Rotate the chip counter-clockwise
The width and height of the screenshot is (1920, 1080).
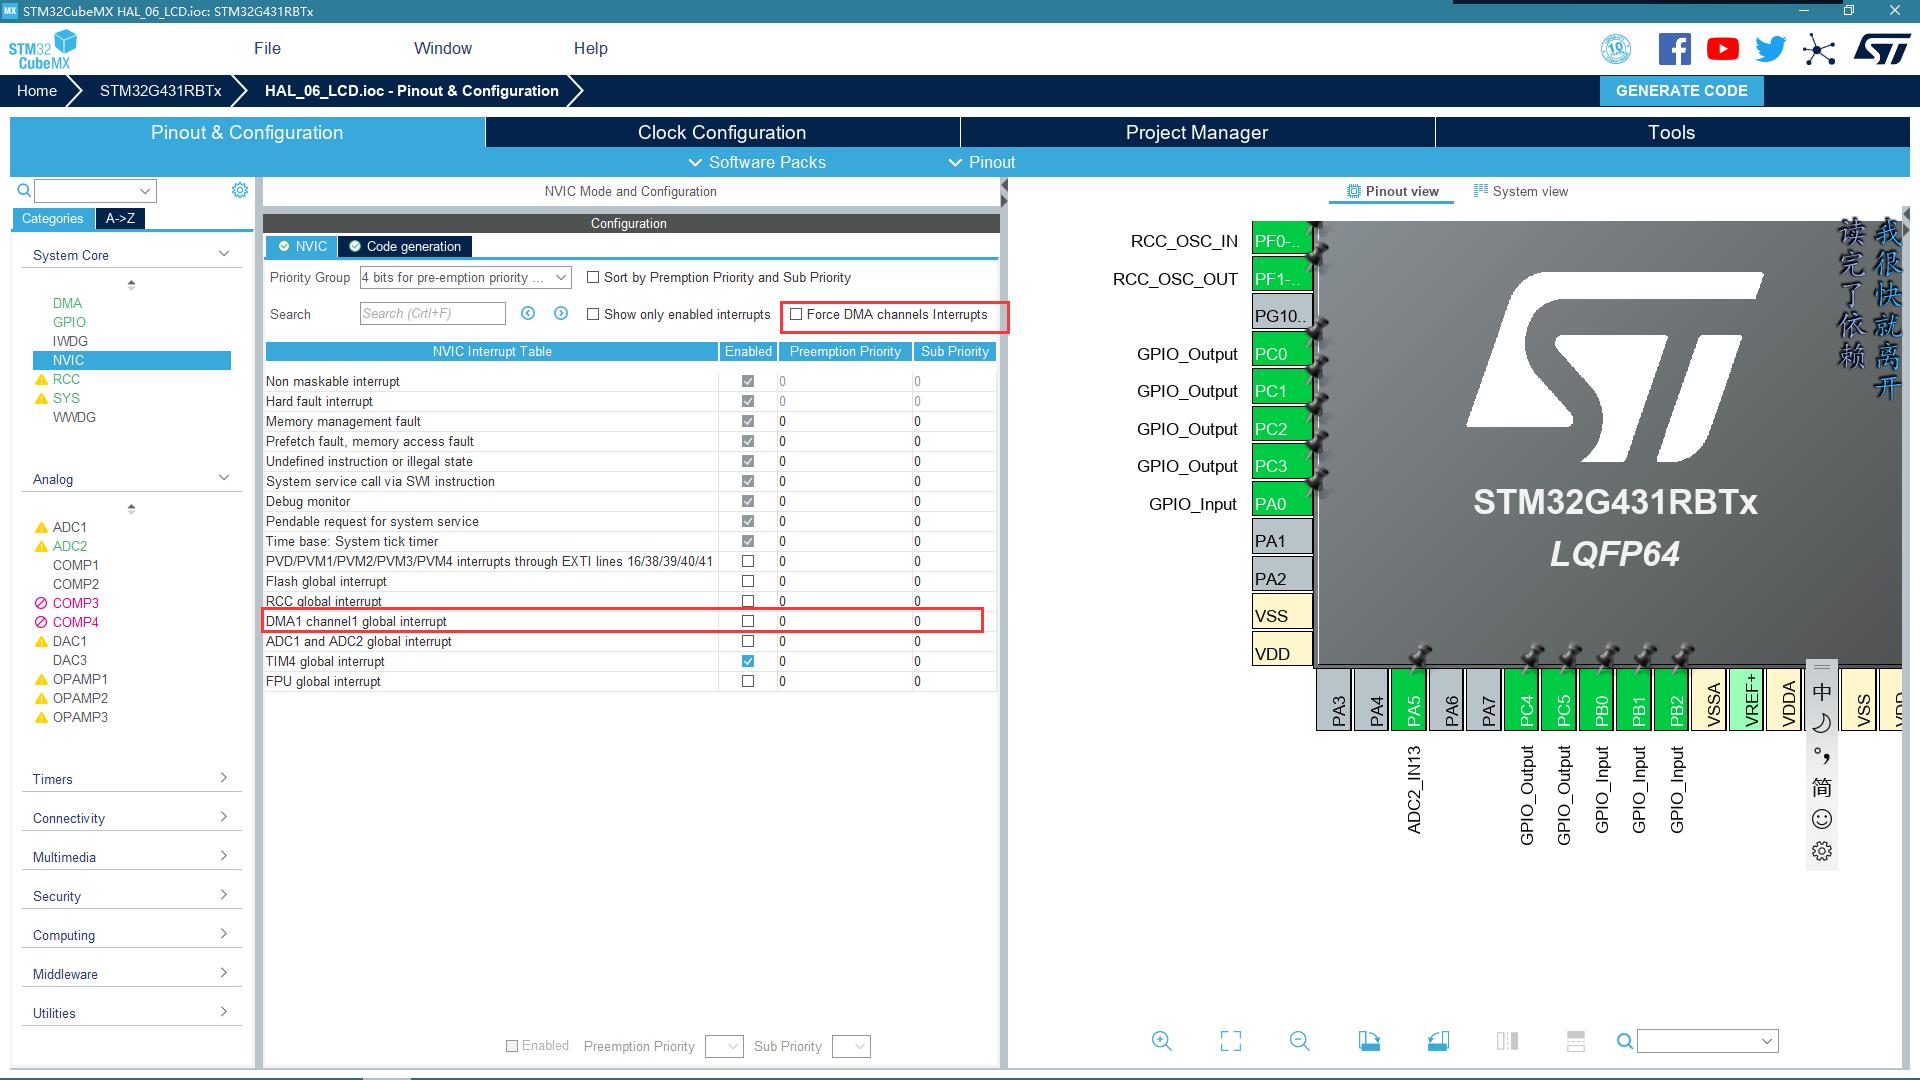1438,1041
